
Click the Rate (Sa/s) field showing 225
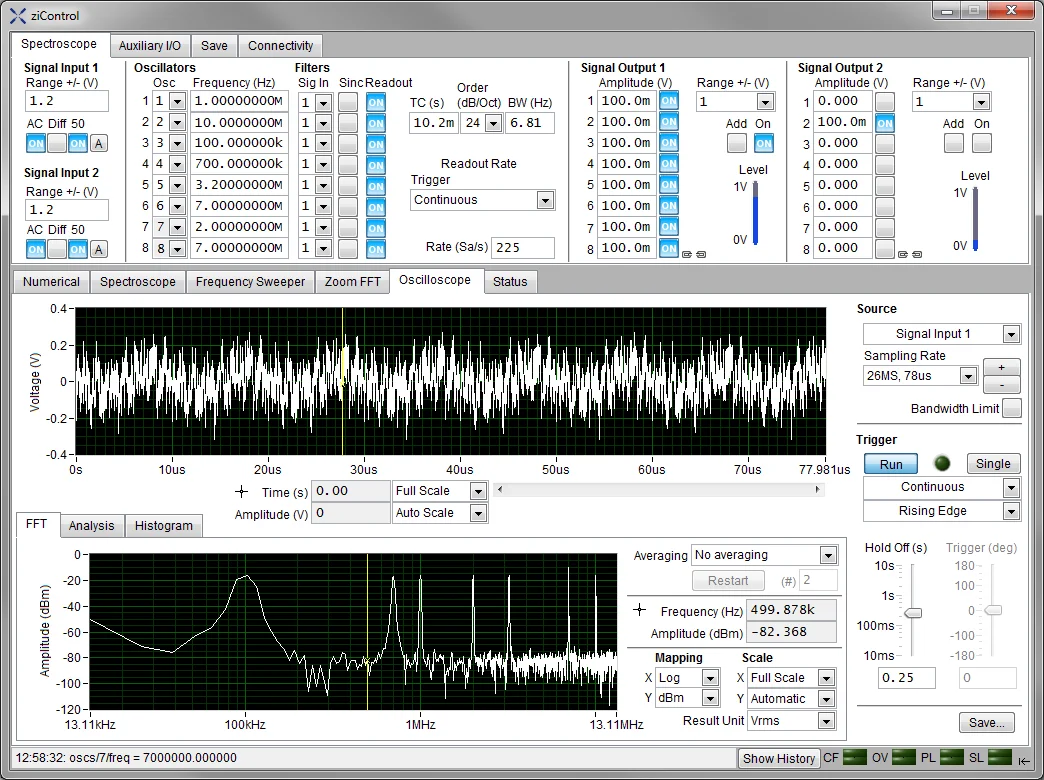tap(523, 248)
